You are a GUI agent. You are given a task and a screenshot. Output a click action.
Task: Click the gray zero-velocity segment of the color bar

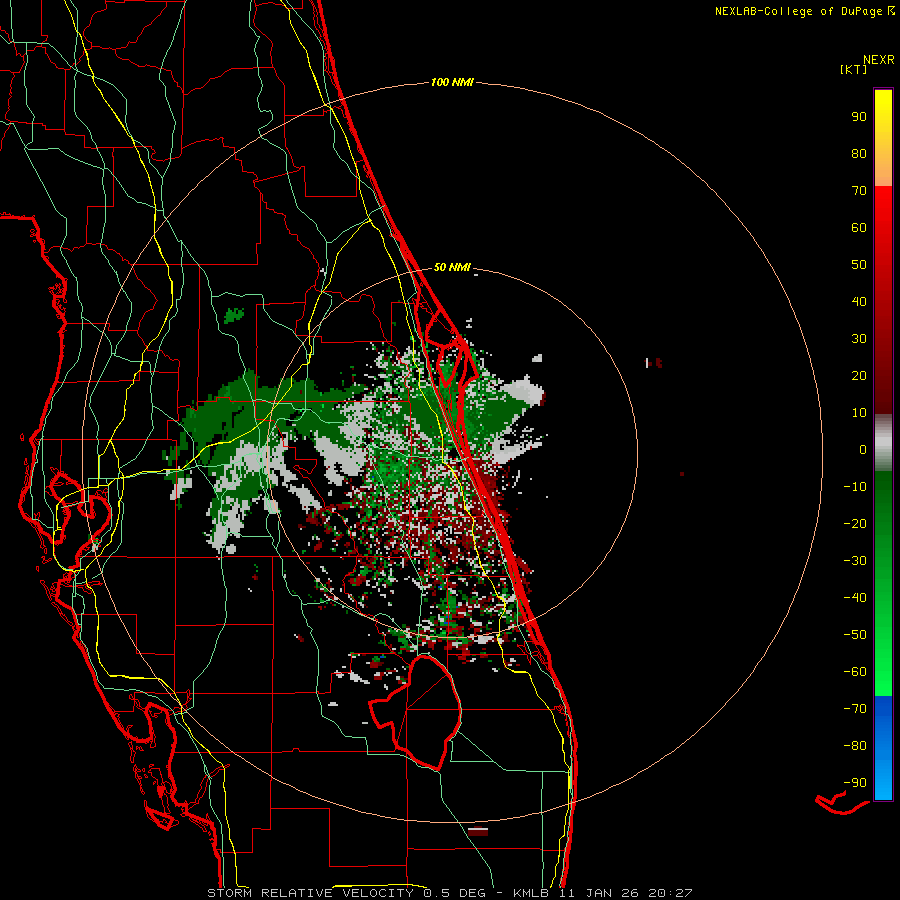click(x=883, y=442)
